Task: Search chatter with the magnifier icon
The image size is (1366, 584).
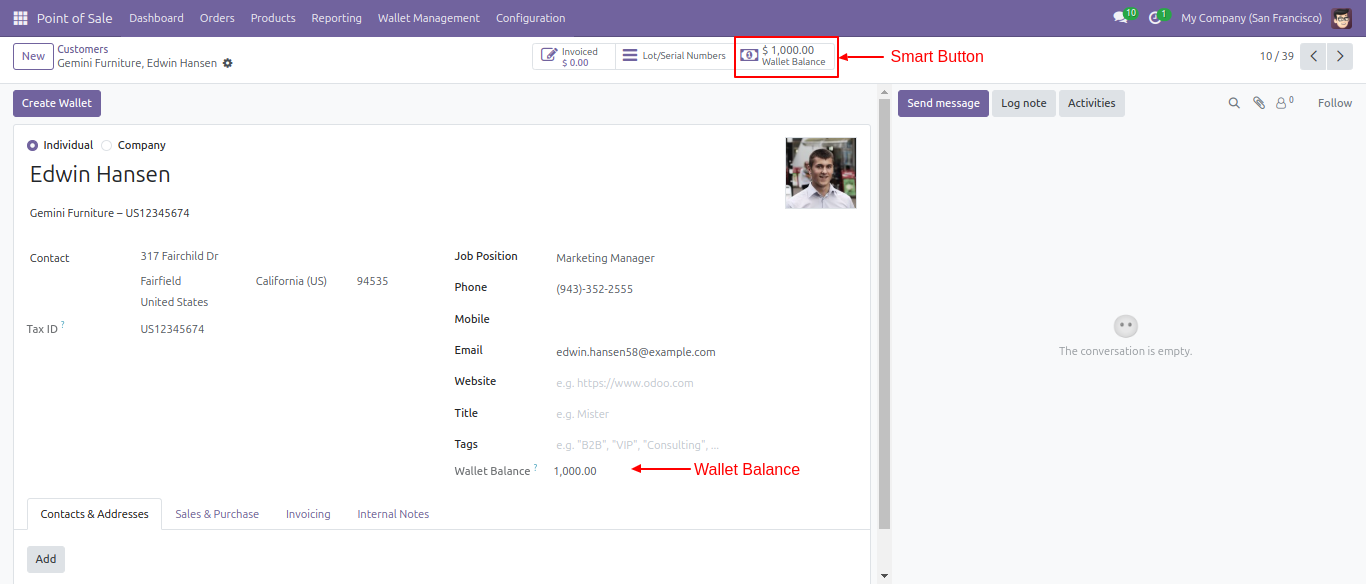Action: (1234, 103)
